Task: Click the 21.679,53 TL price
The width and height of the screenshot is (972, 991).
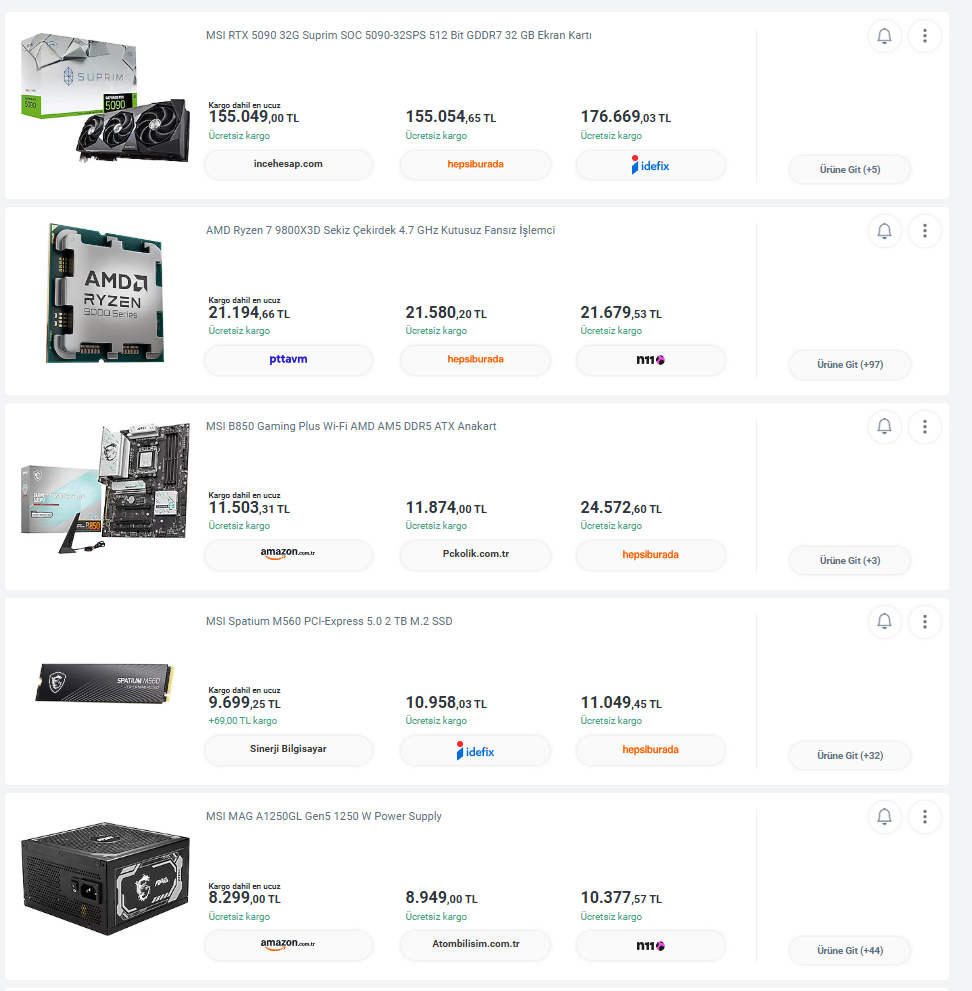Action: click(x=621, y=313)
